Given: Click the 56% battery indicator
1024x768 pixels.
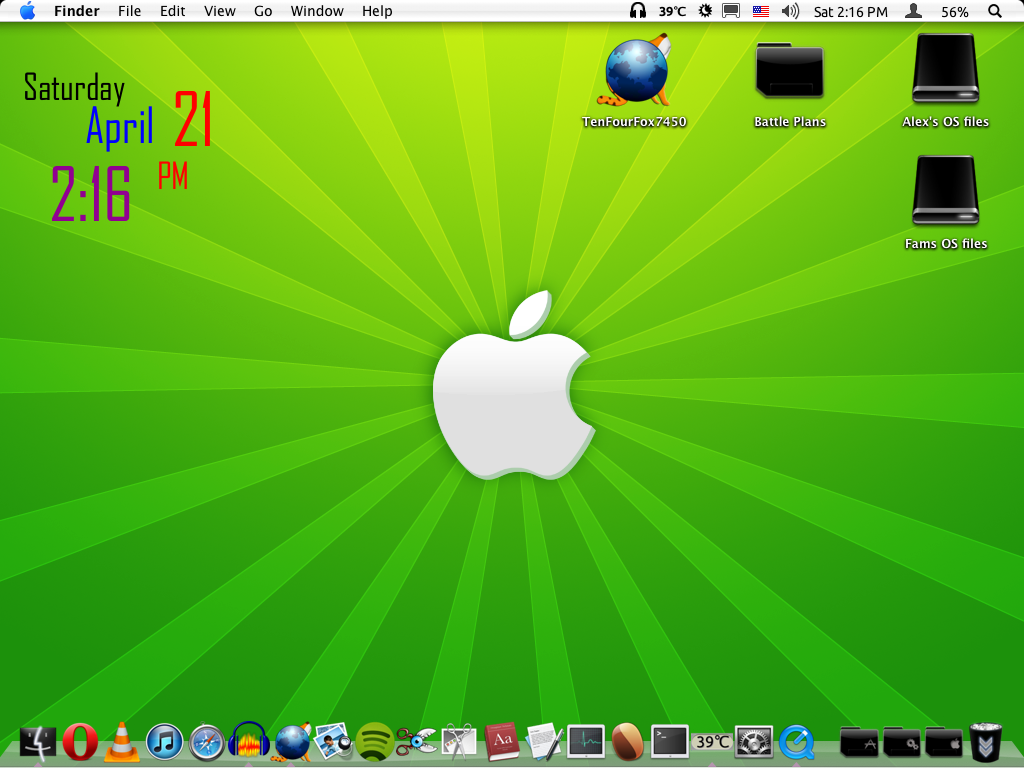Looking at the screenshot, I should pos(955,12).
